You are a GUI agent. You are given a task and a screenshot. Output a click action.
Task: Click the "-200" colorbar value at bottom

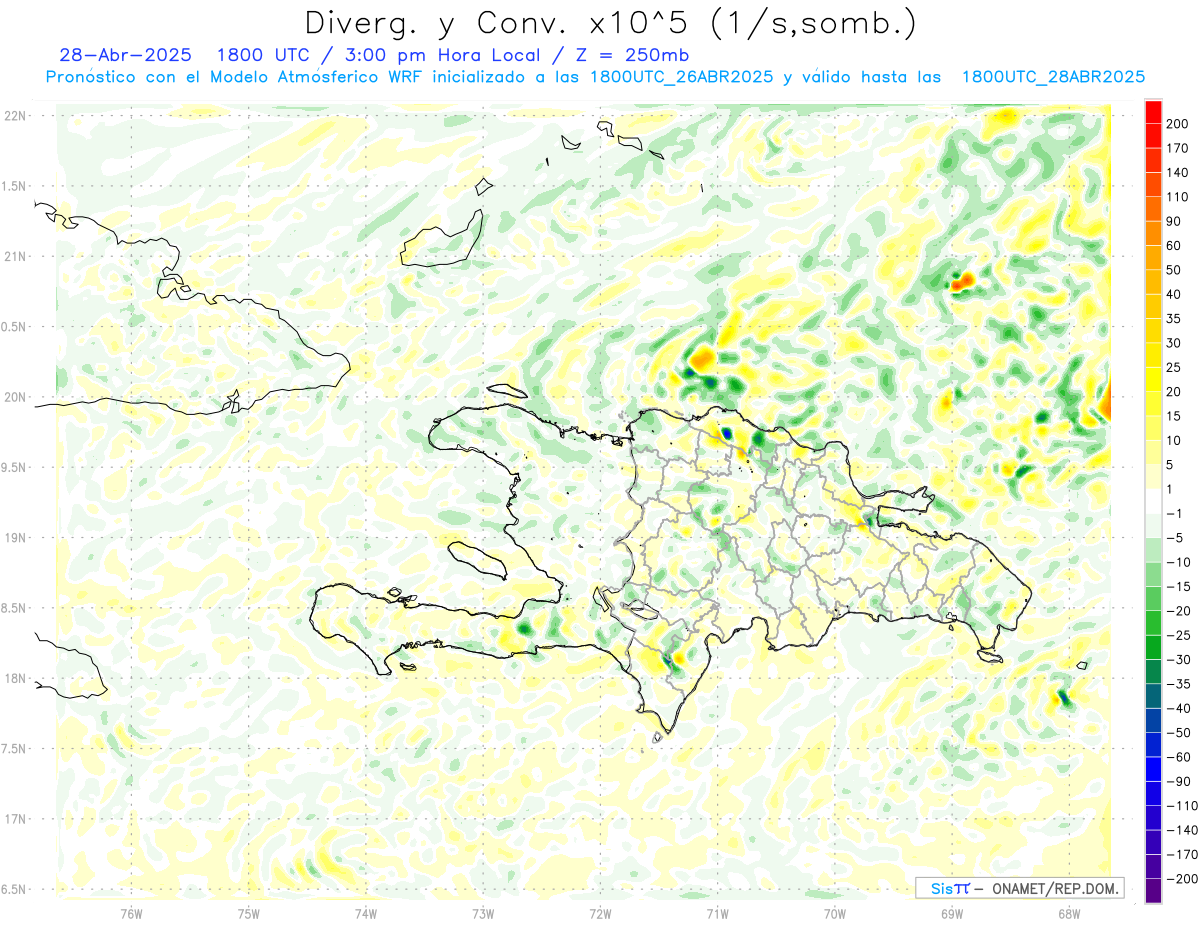(x=1181, y=879)
